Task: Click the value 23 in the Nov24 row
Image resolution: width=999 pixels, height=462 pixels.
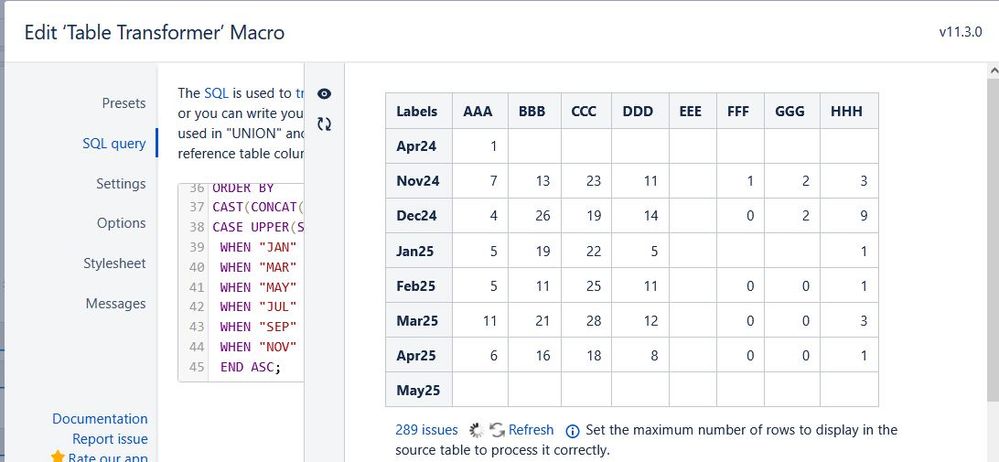Action: coord(593,181)
